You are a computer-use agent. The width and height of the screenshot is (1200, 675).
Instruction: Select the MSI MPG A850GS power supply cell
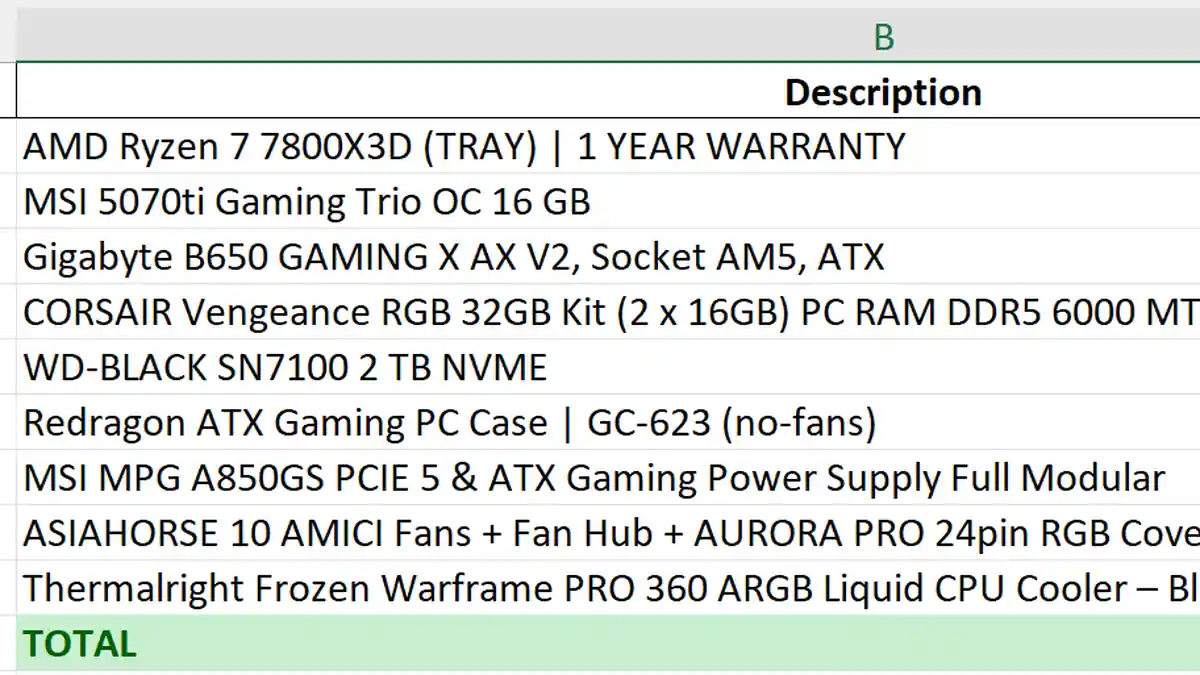[x=594, y=478]
